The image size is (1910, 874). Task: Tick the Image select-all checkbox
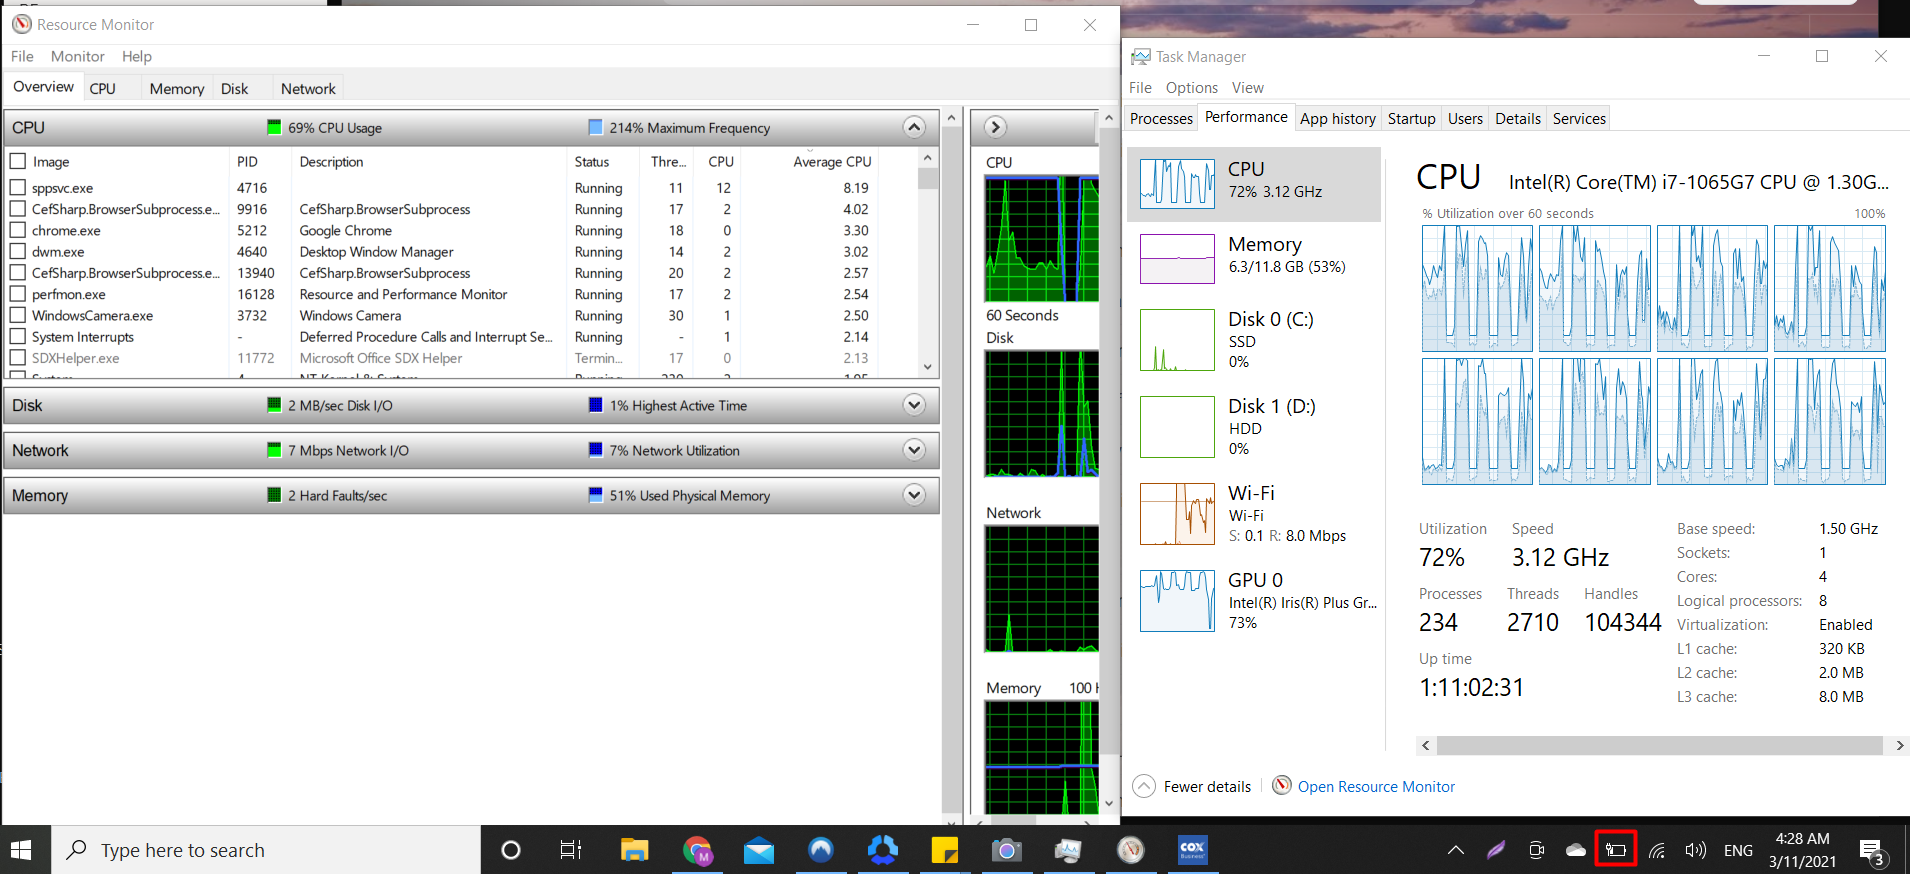[x=17, y=161]
